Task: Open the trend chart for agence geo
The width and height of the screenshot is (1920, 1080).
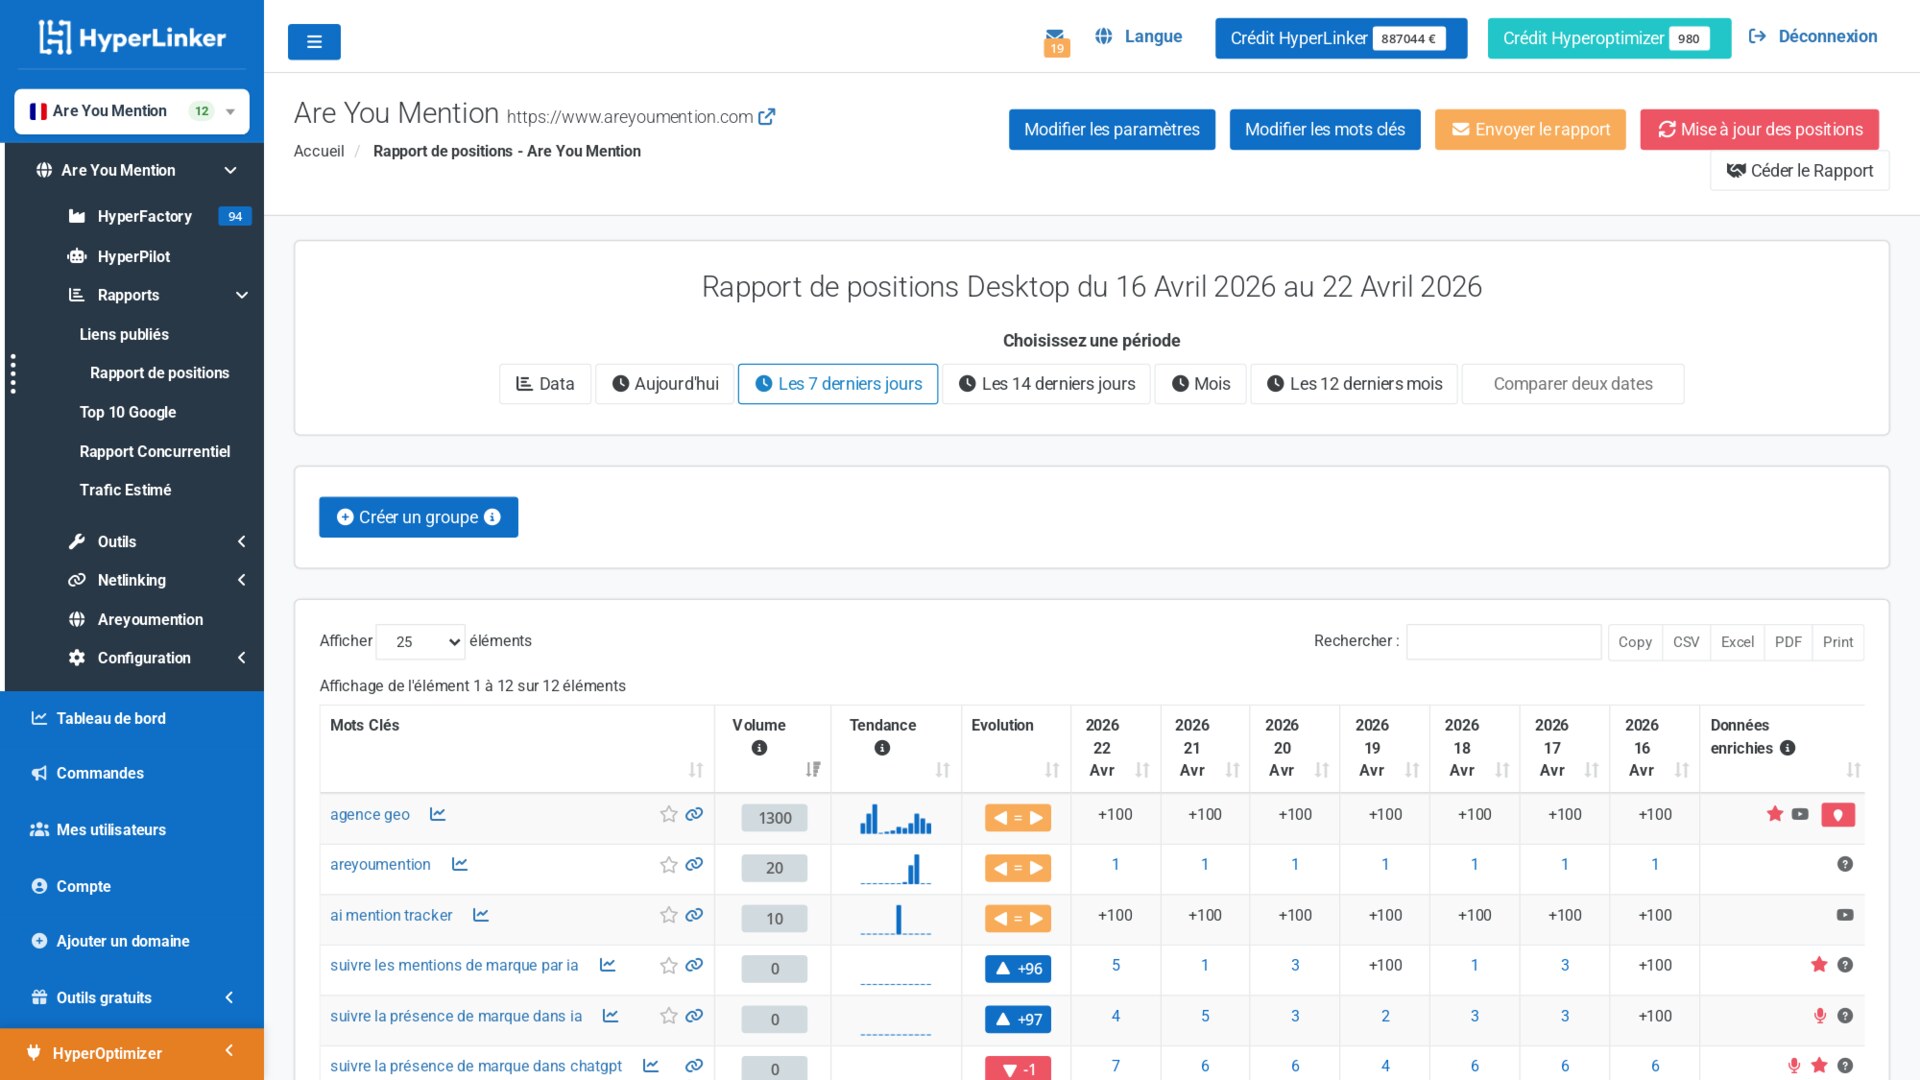Action: [x=437, y=814]
